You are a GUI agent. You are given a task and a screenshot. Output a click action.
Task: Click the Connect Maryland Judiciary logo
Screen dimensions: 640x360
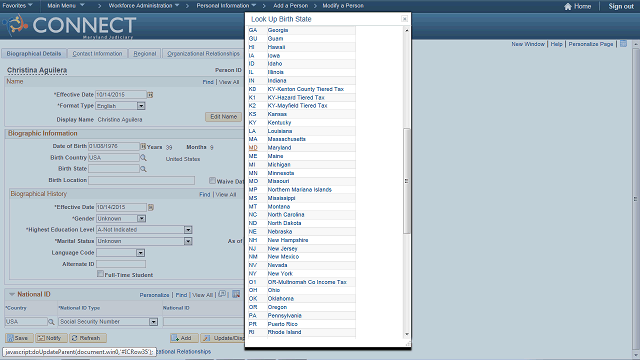tap(69, 27)
